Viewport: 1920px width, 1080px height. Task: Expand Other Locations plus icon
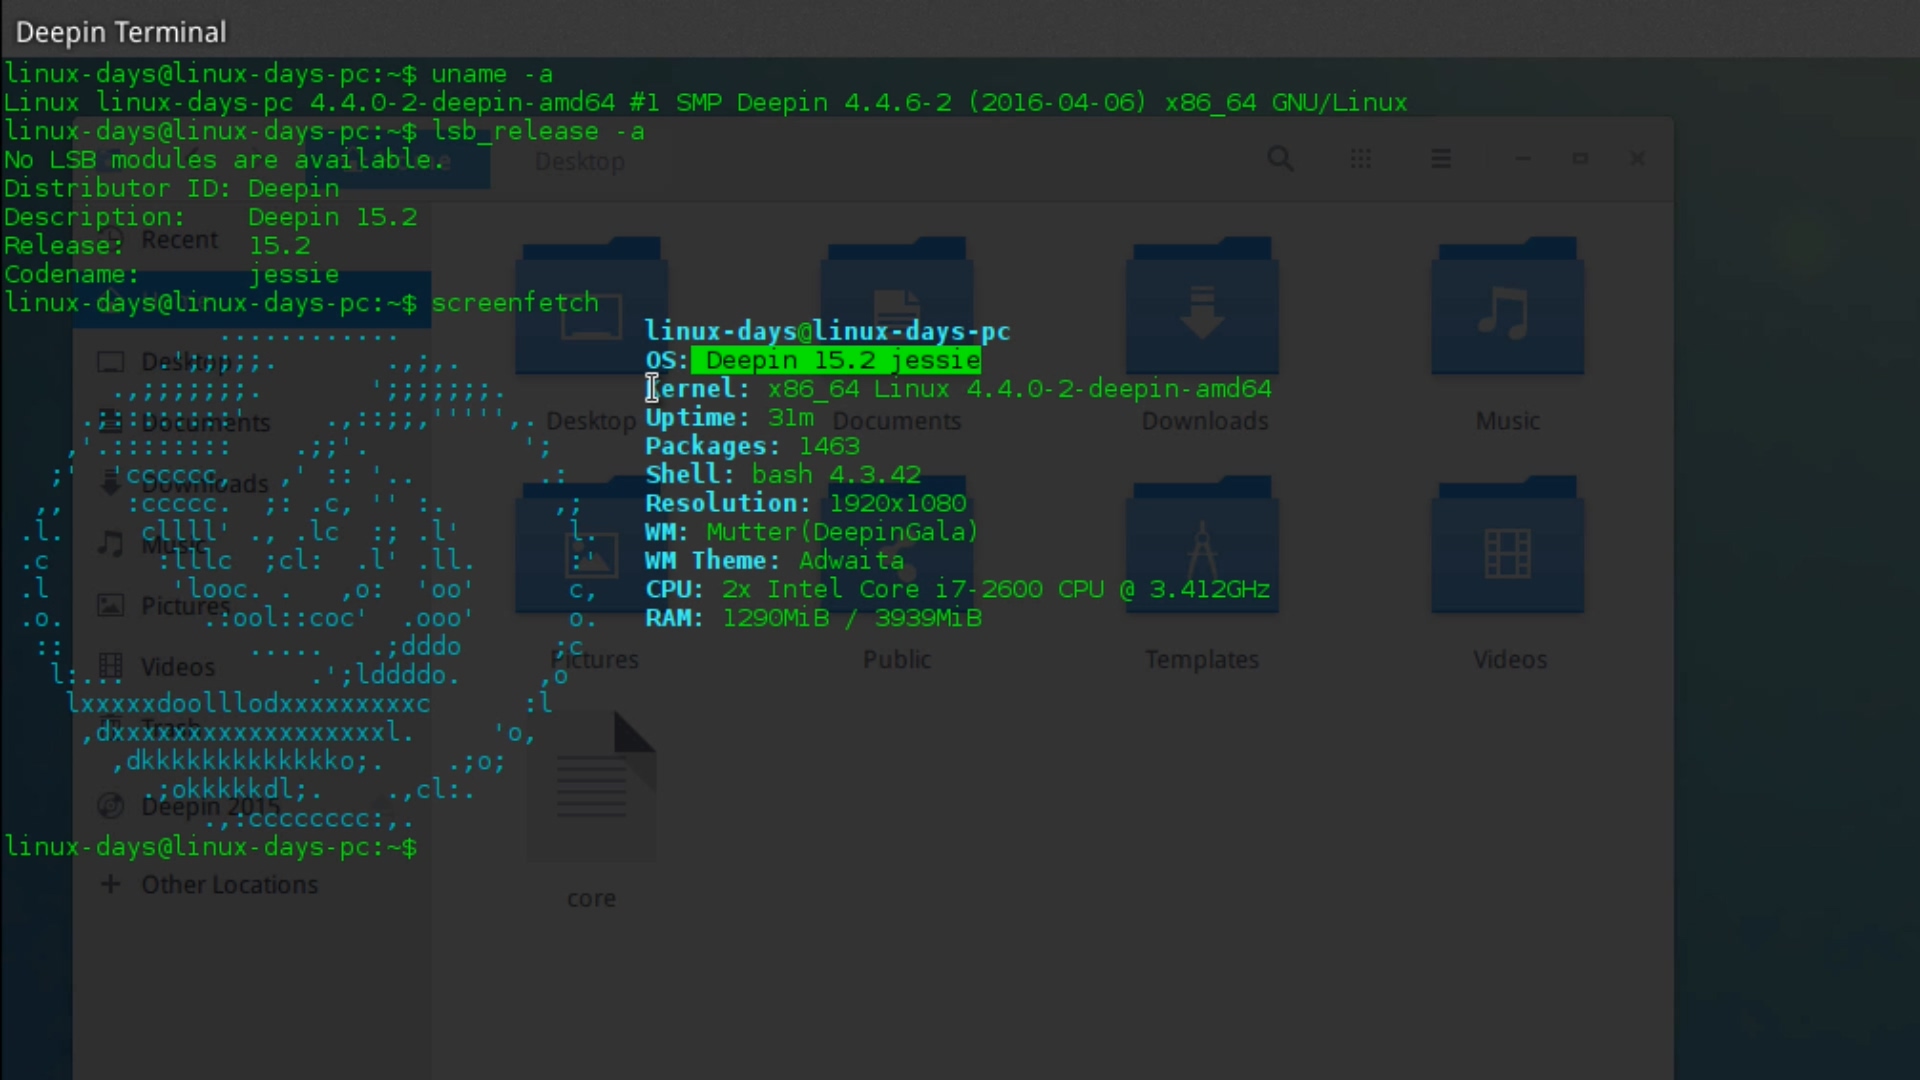pos(111,884)
